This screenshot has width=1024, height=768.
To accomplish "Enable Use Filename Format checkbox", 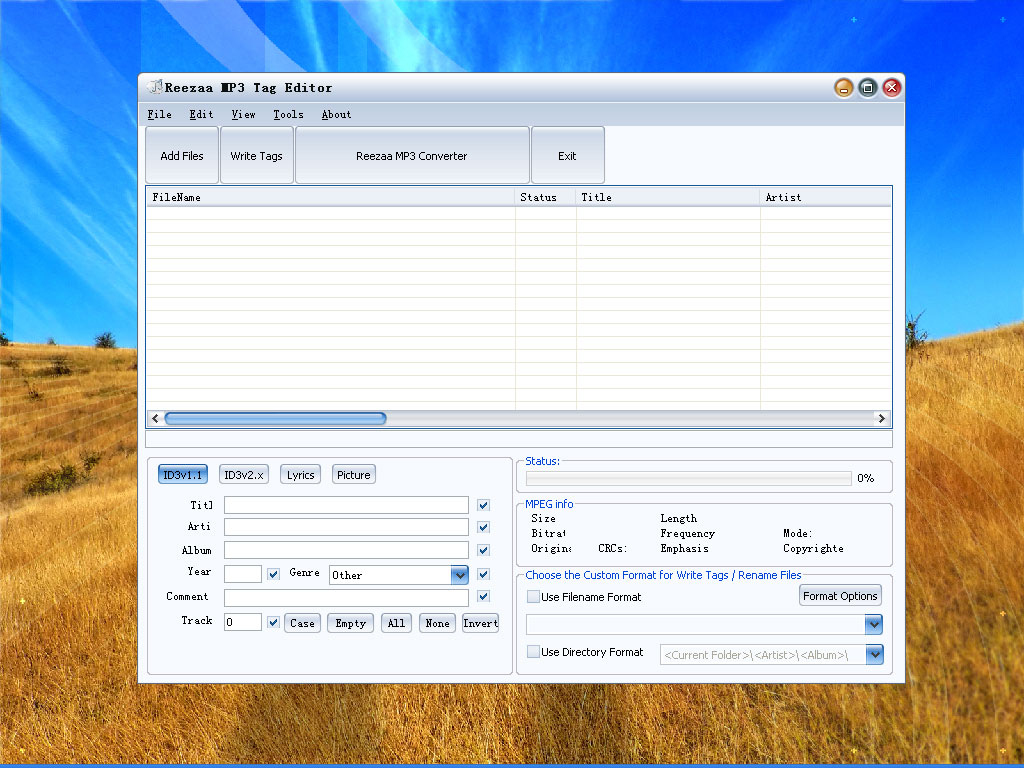I will click(x=534, y=596).
